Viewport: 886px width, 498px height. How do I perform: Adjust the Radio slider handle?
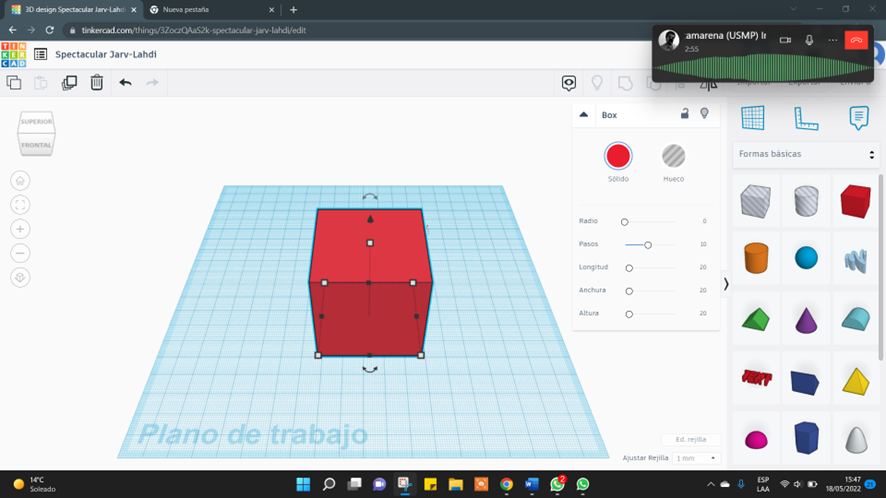[624, 222]
